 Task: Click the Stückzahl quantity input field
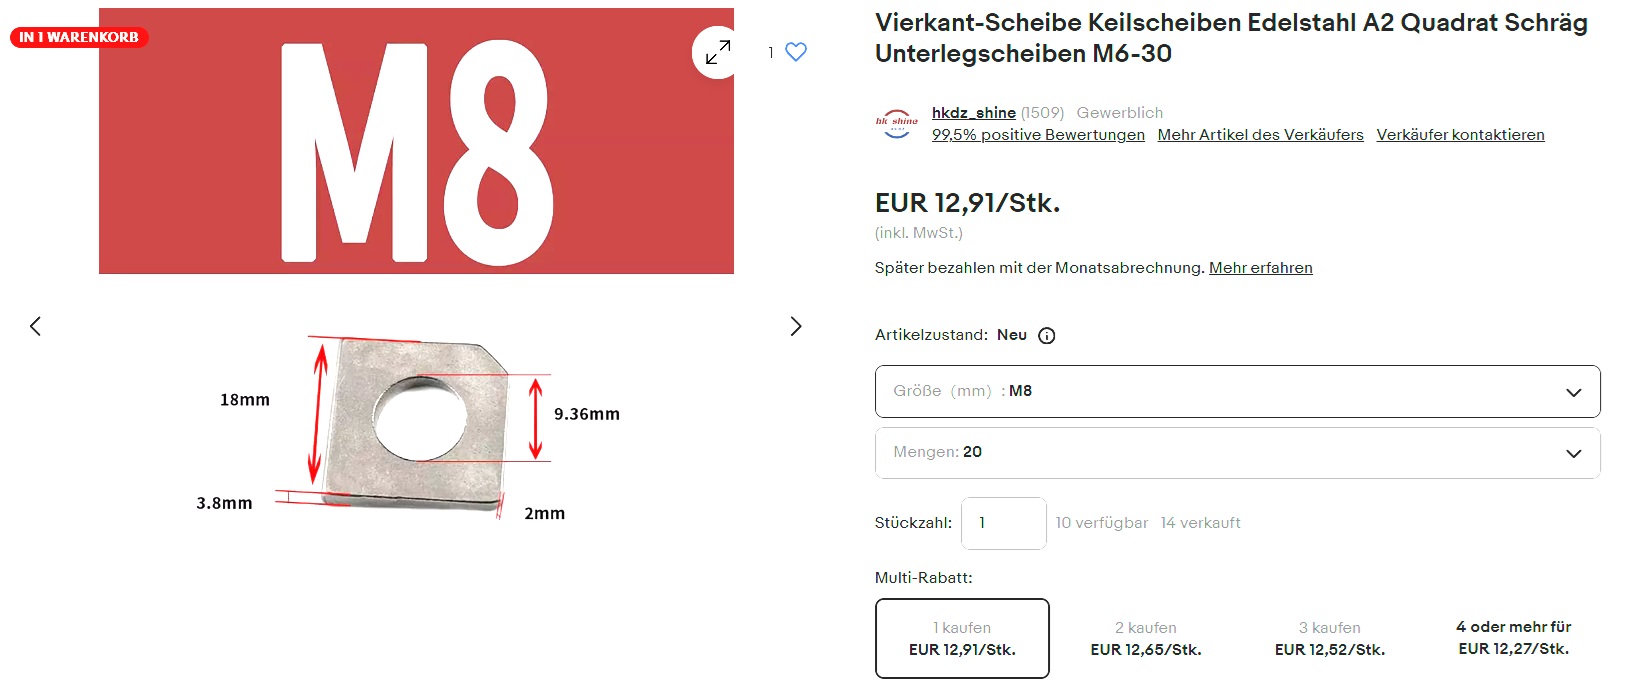point(1003,523)
